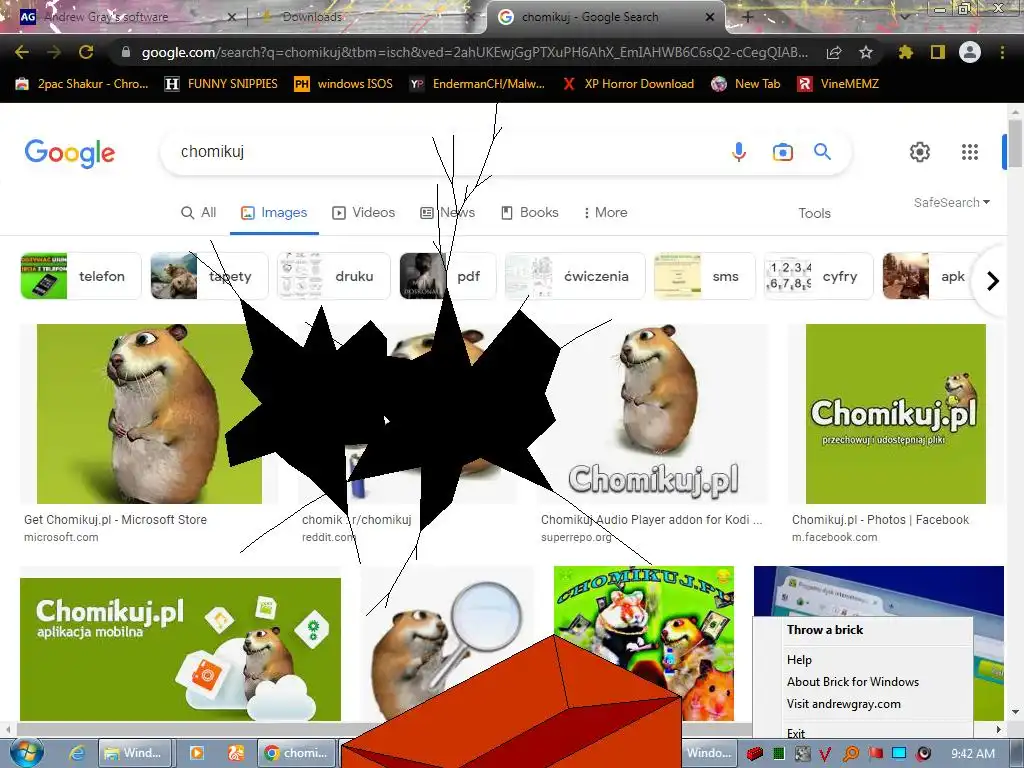
Task: Click the vertical scrollbar thumb
Action: coord(1014,143)
